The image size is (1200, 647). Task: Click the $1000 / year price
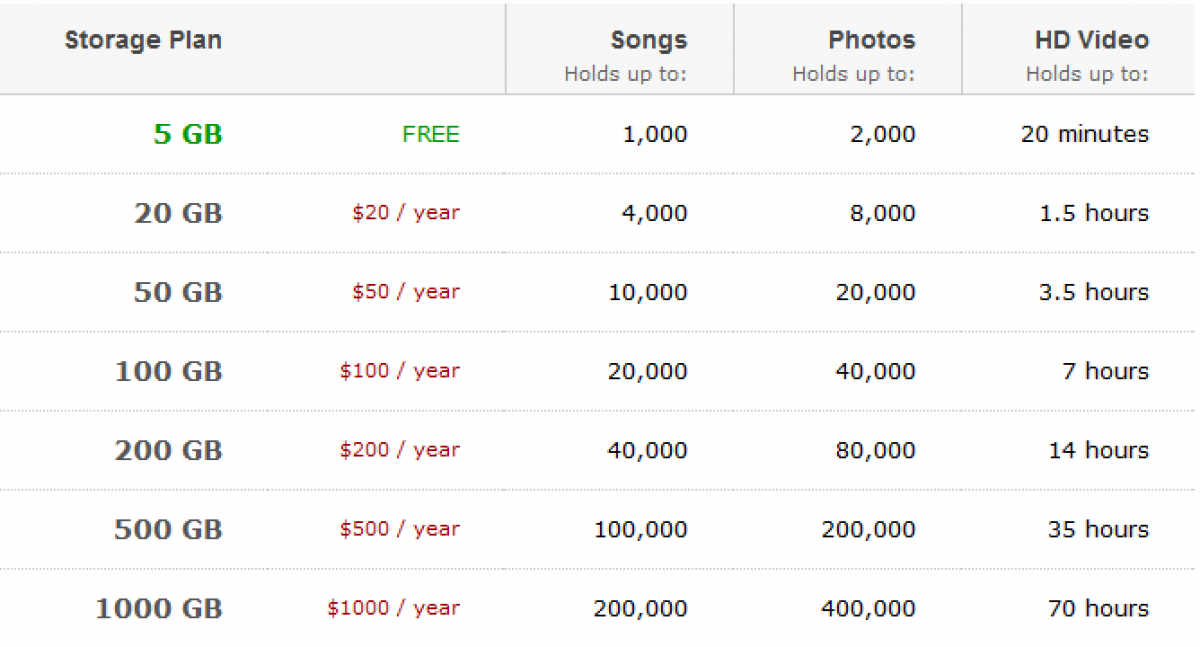[x=394, y=608]
